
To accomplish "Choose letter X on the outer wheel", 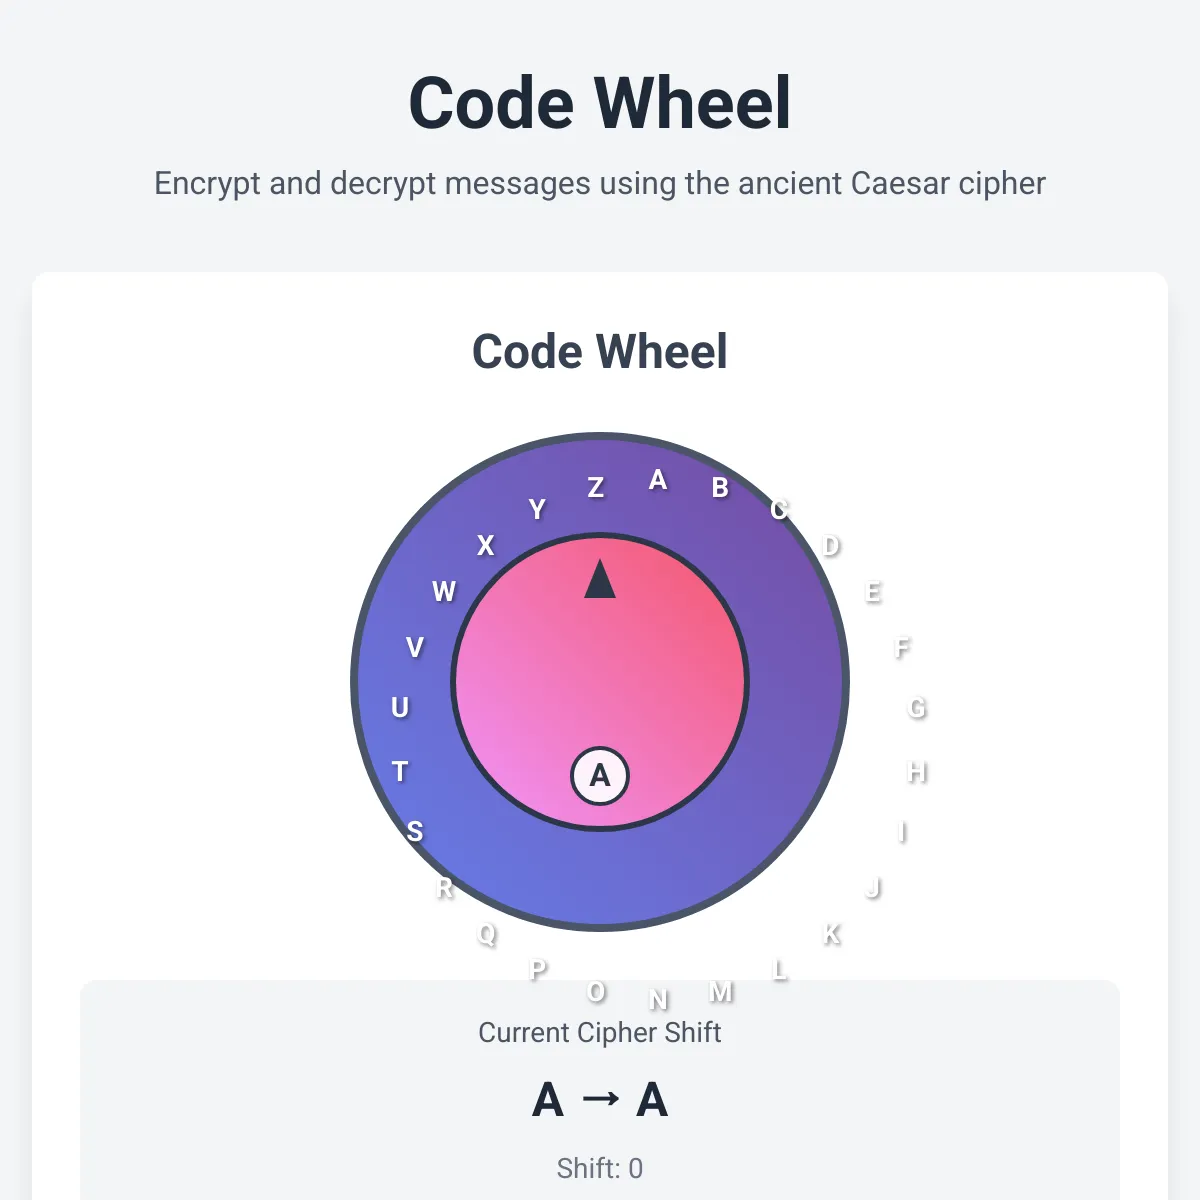I will [486, 546].
